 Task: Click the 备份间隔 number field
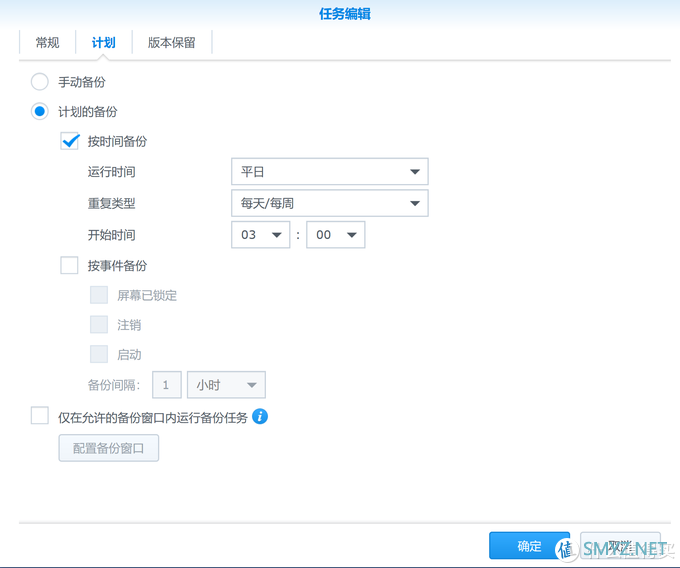point(167,385)
